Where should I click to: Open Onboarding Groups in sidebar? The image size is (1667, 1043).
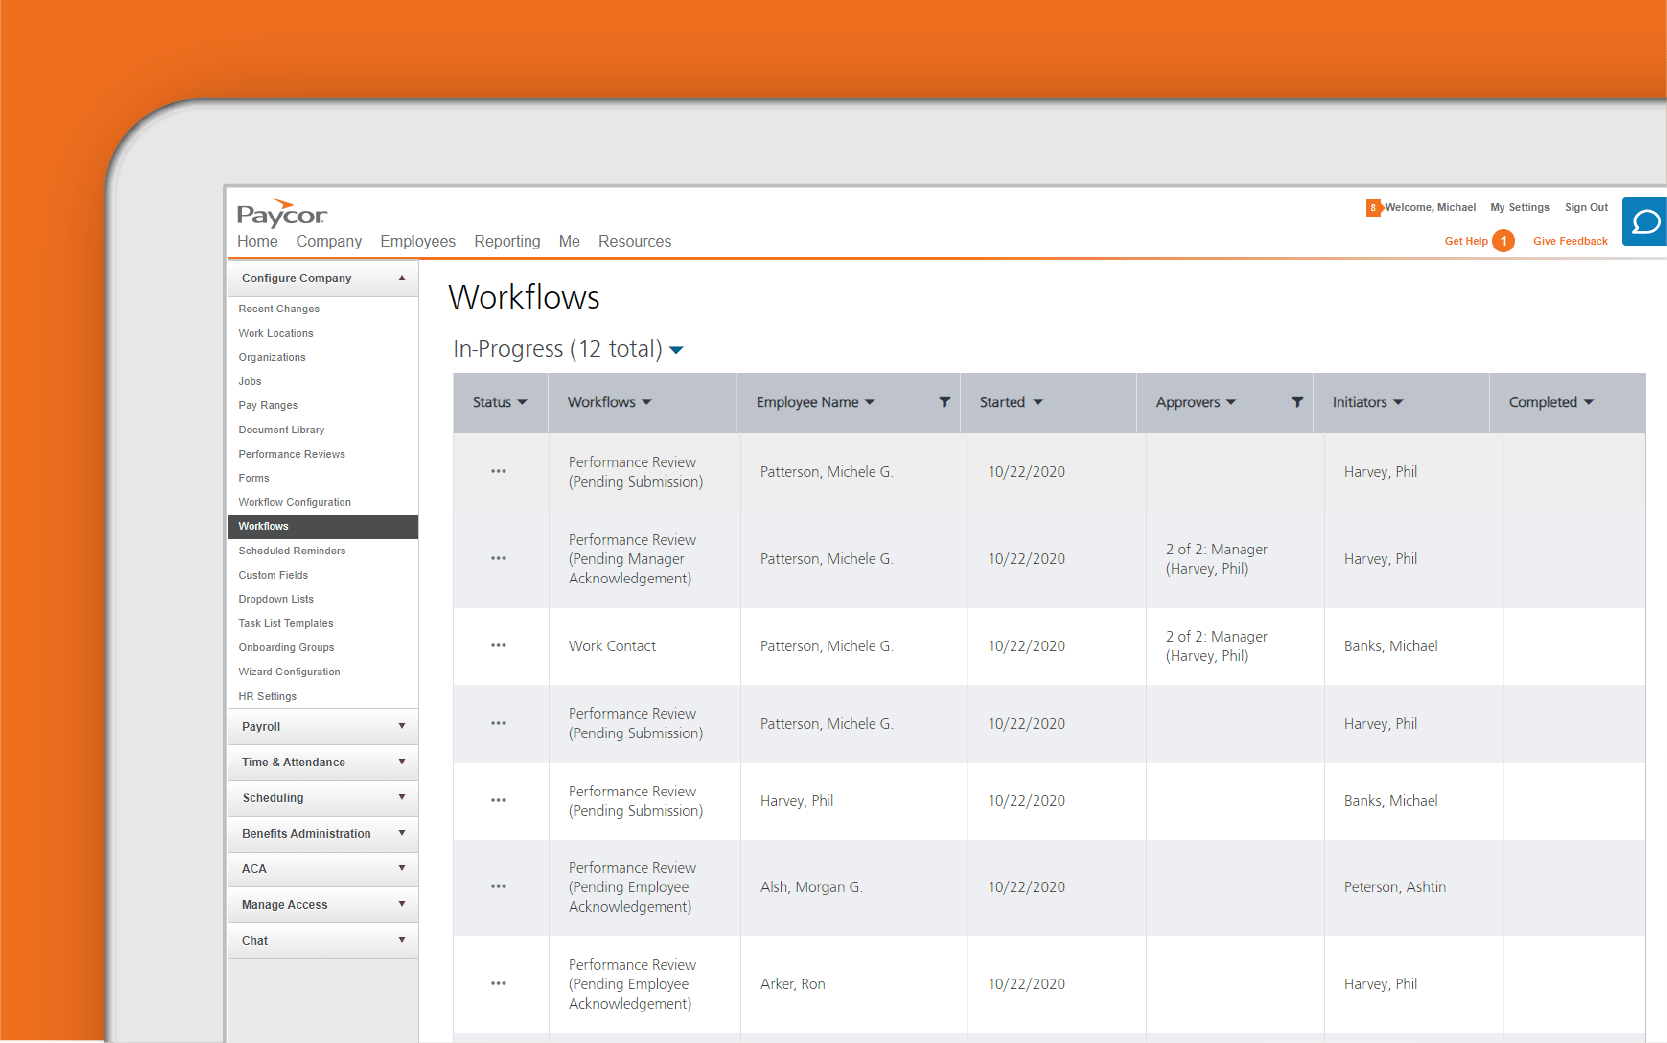pos(286,647)
